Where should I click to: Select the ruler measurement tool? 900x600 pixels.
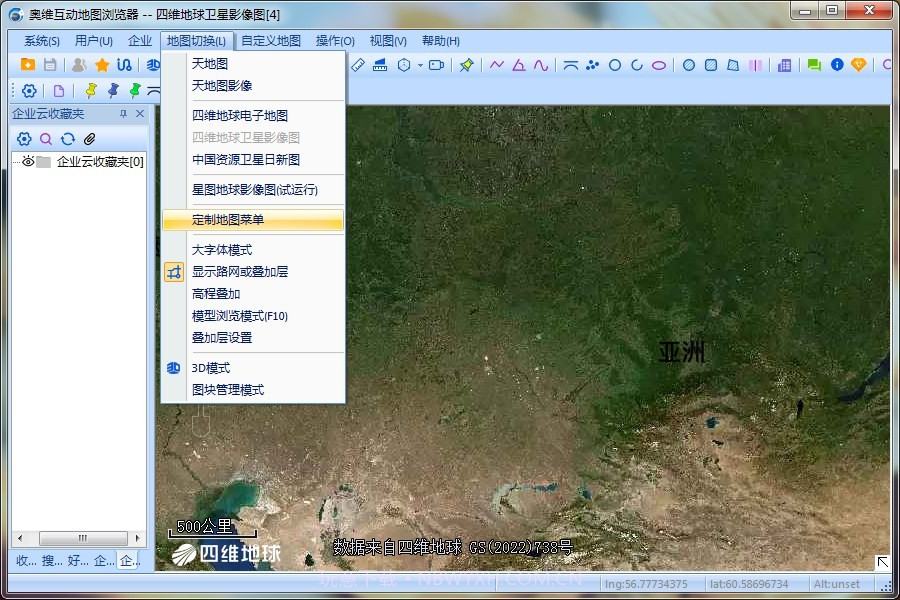tap(359, 64)
